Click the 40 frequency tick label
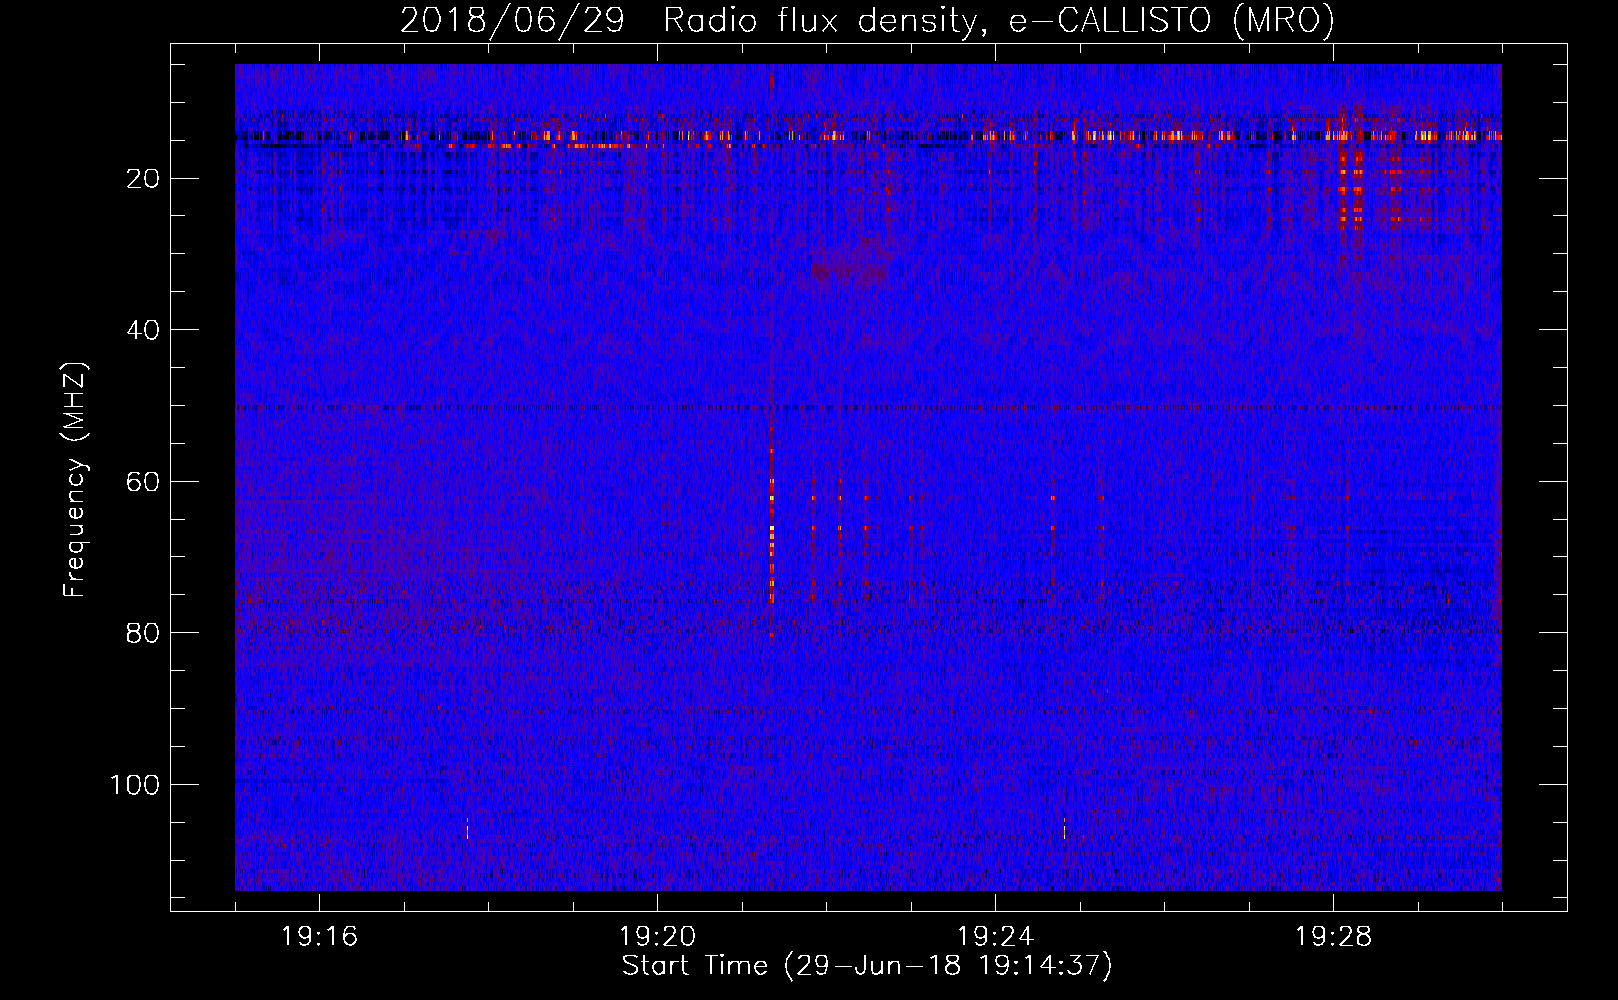The height and width of the screenshot is (1000, 1618). pyautogui.click(x=144, y=330)
